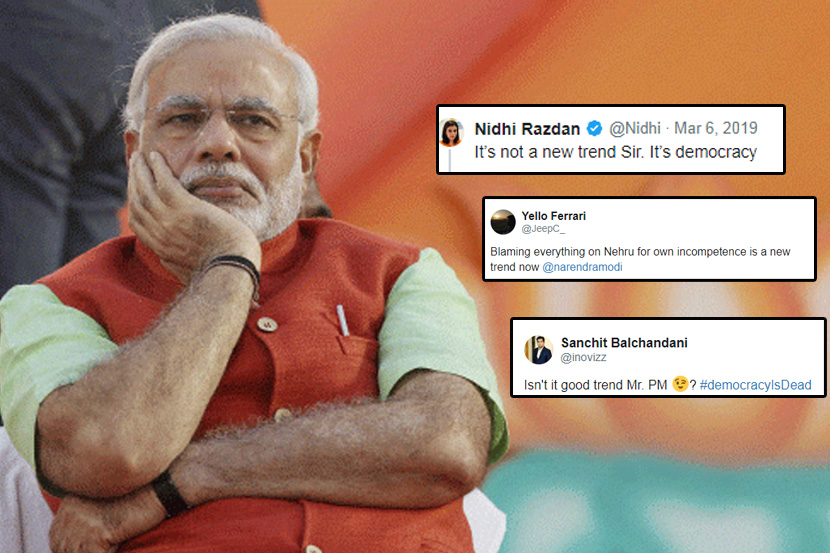
Task: Click the @Nidhi handle
Action: coord(635,129)
